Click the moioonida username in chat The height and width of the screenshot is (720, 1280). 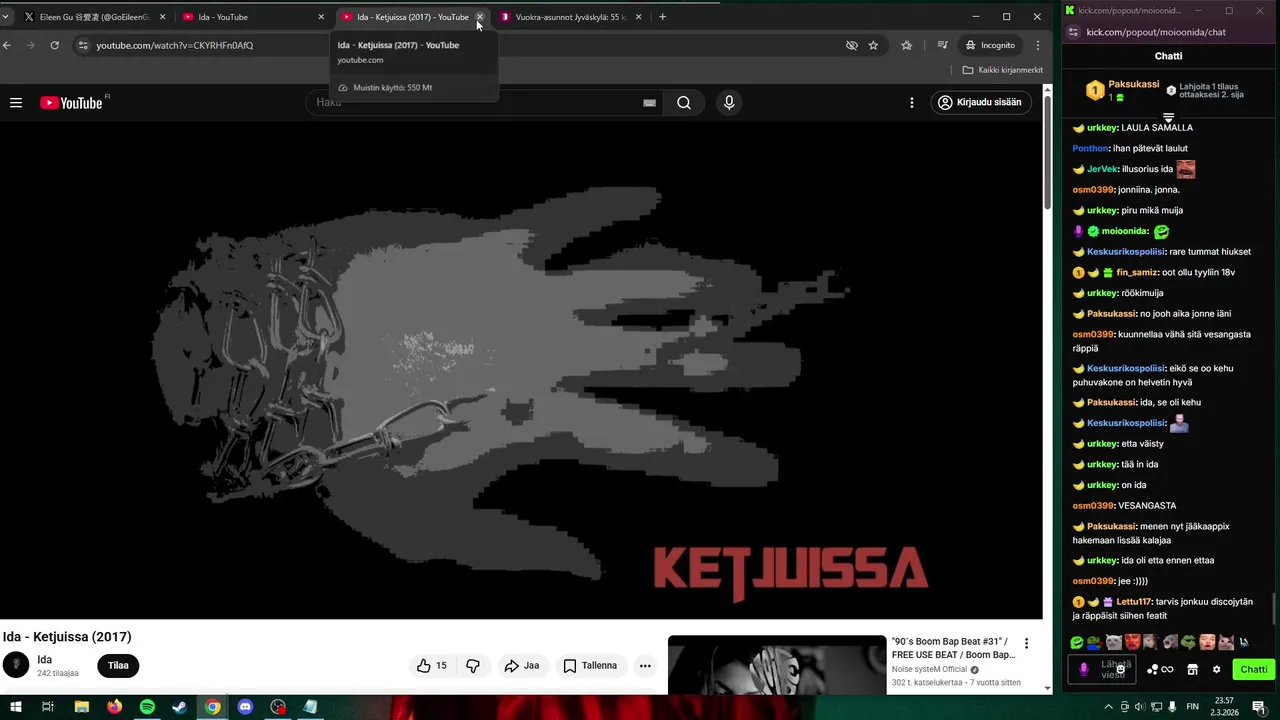tap(1125, 231)
